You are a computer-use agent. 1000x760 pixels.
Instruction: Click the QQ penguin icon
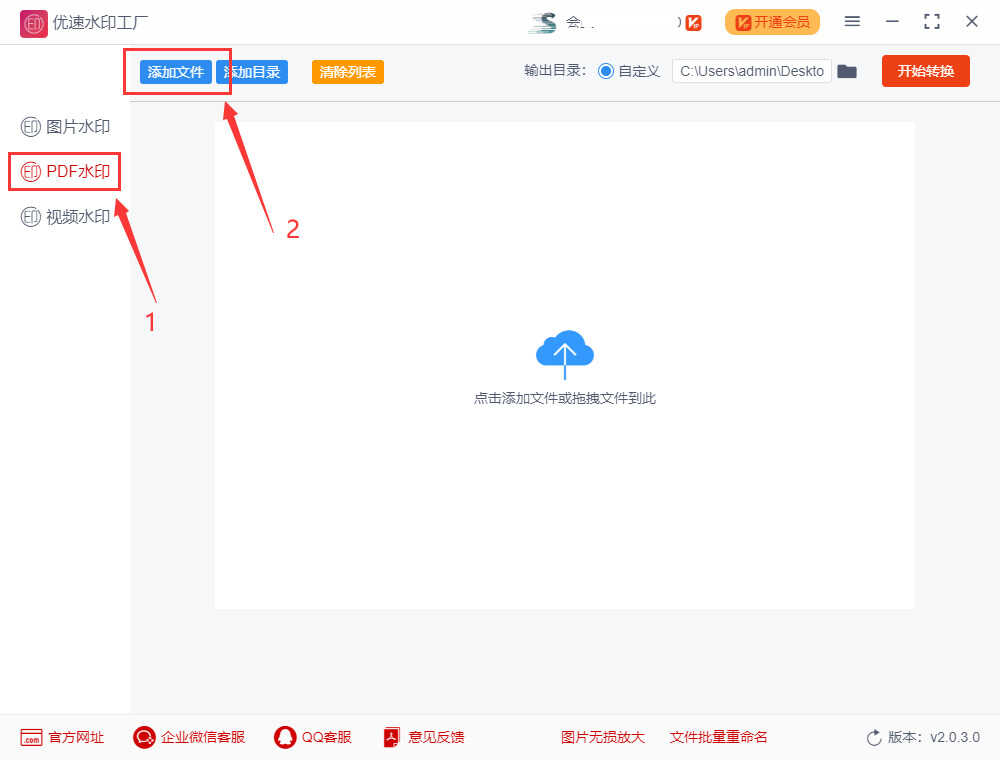click(x=284, y=738)
